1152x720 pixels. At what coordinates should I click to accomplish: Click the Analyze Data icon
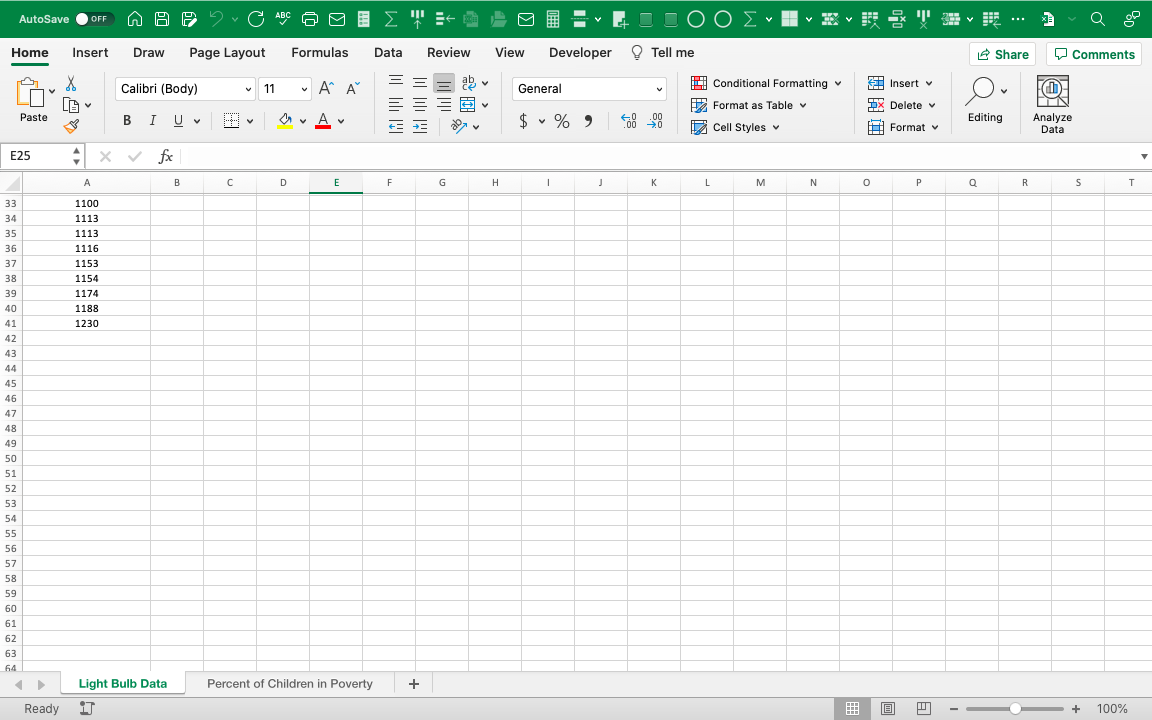coord(1052,104)
